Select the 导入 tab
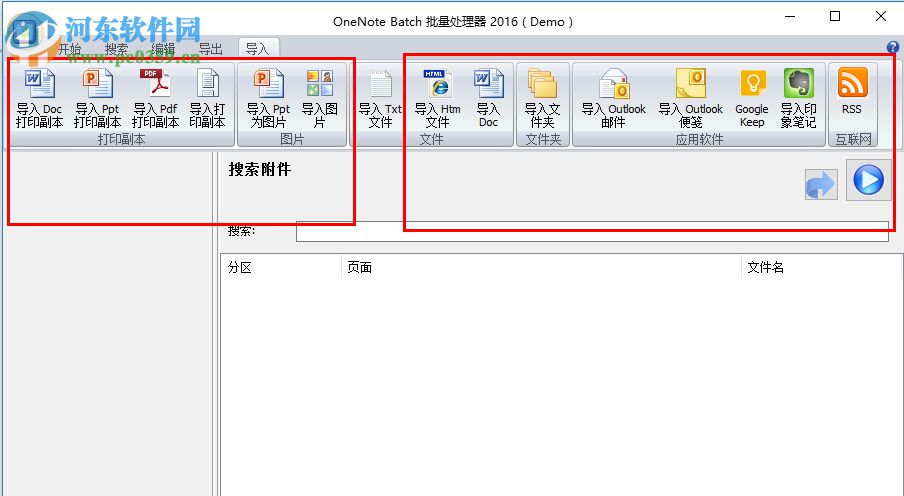 pos(257,49)
